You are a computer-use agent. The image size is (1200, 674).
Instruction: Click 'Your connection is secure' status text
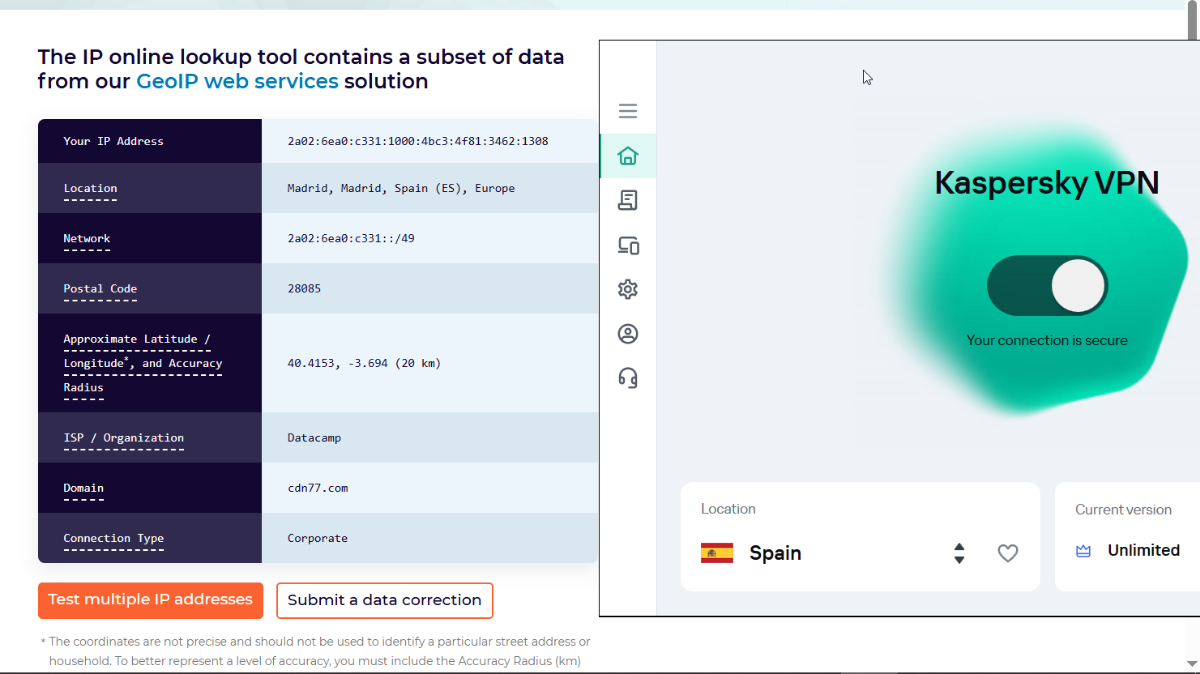1047,340
